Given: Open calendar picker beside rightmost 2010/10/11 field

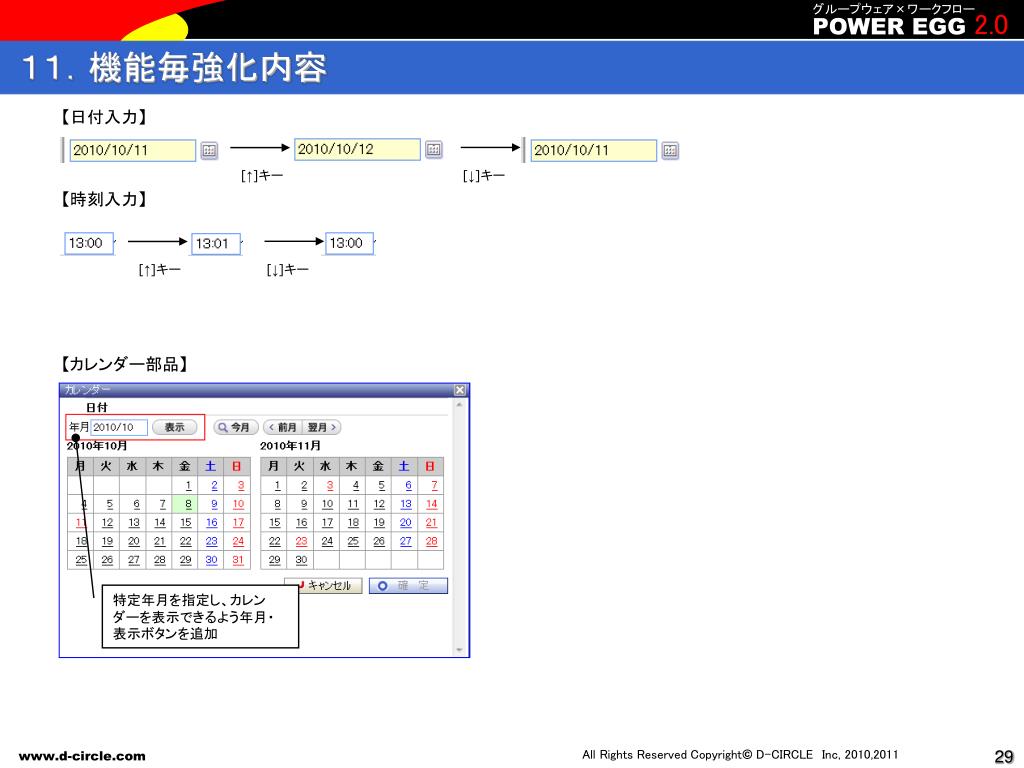Looking at the screenshot, I should (670, 151).
